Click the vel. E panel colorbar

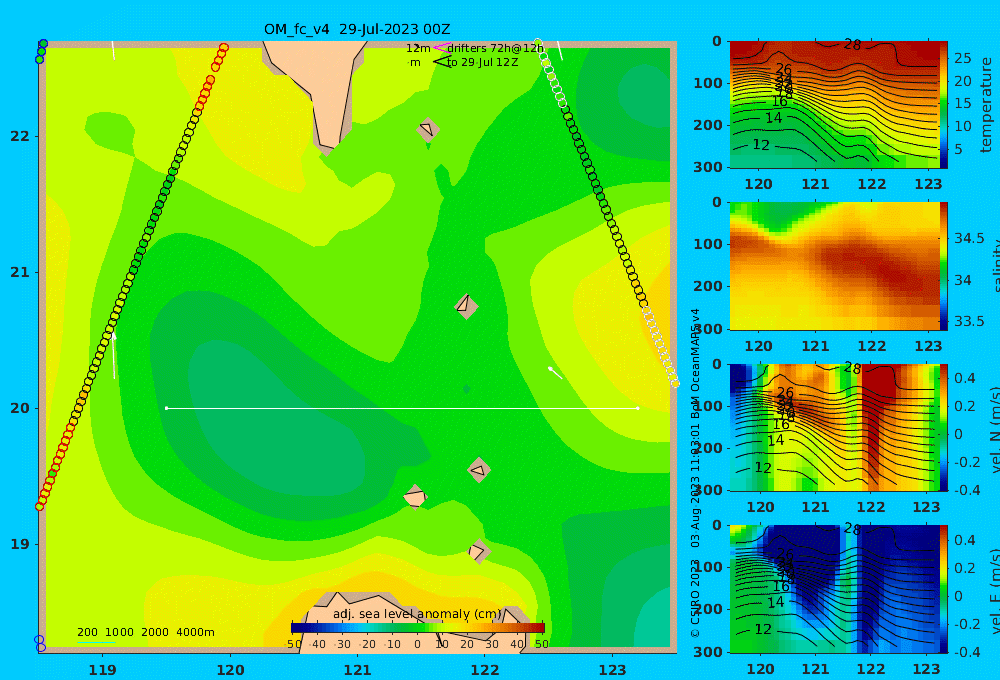(943, 589)
